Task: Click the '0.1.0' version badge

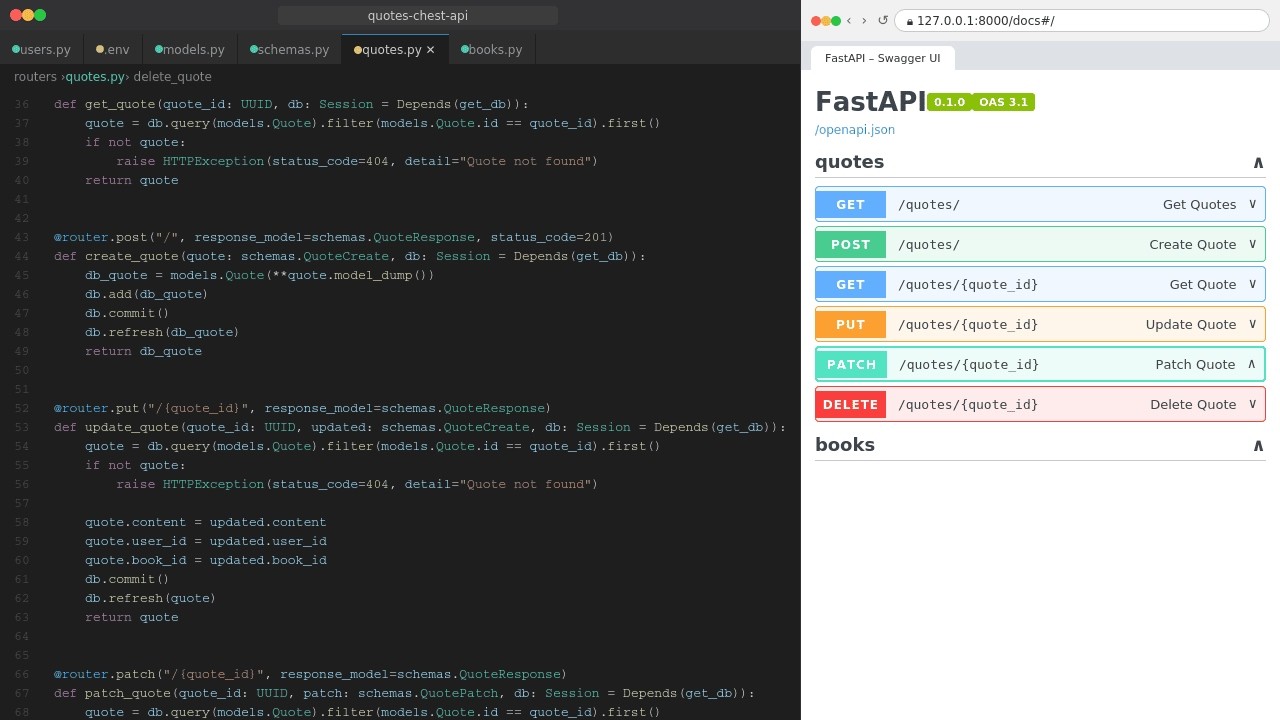Action: (949, 102)
